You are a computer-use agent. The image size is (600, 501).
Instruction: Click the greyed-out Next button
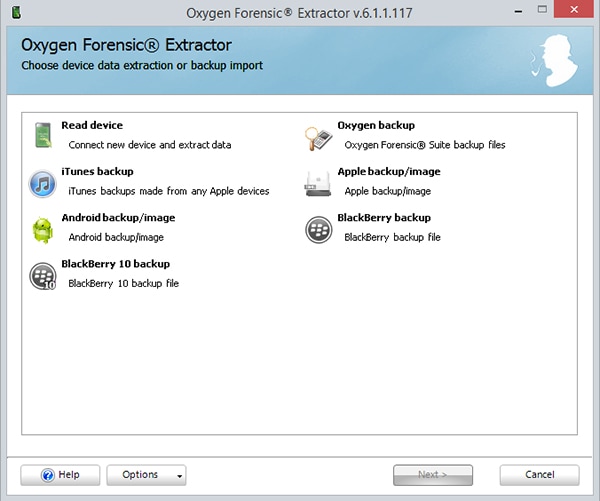point(432,474)
